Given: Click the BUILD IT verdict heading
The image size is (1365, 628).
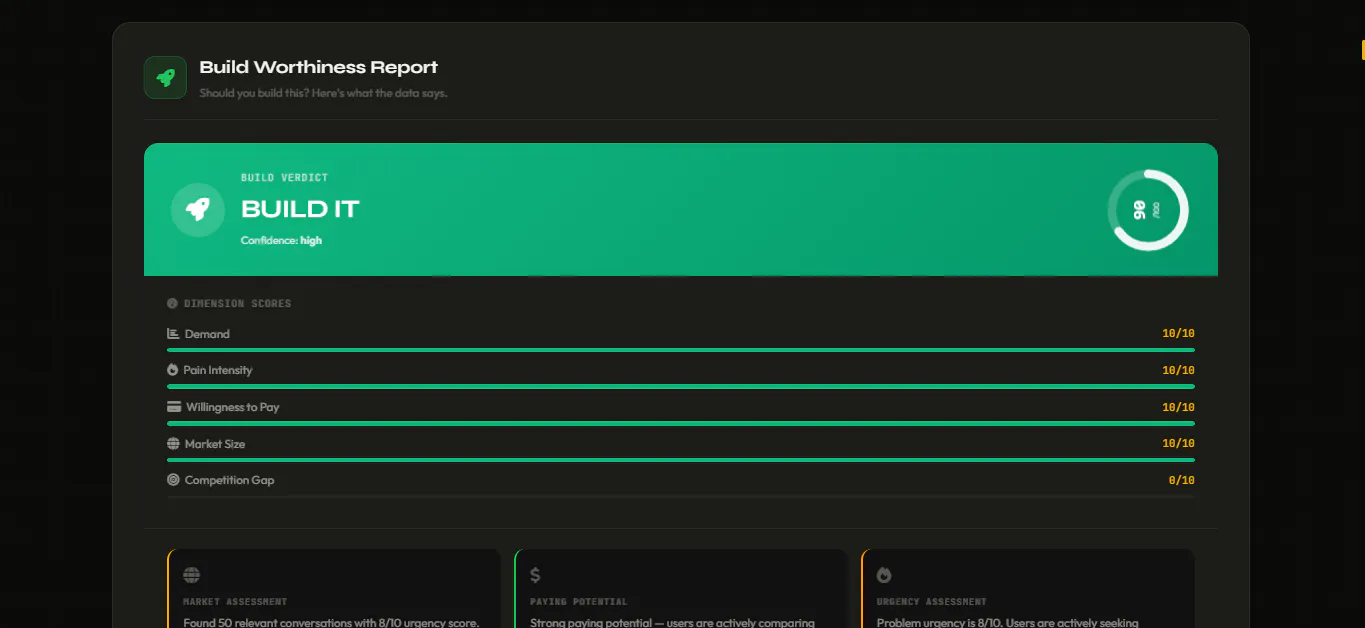Looking at the screenshot, I should coord(300,209).
